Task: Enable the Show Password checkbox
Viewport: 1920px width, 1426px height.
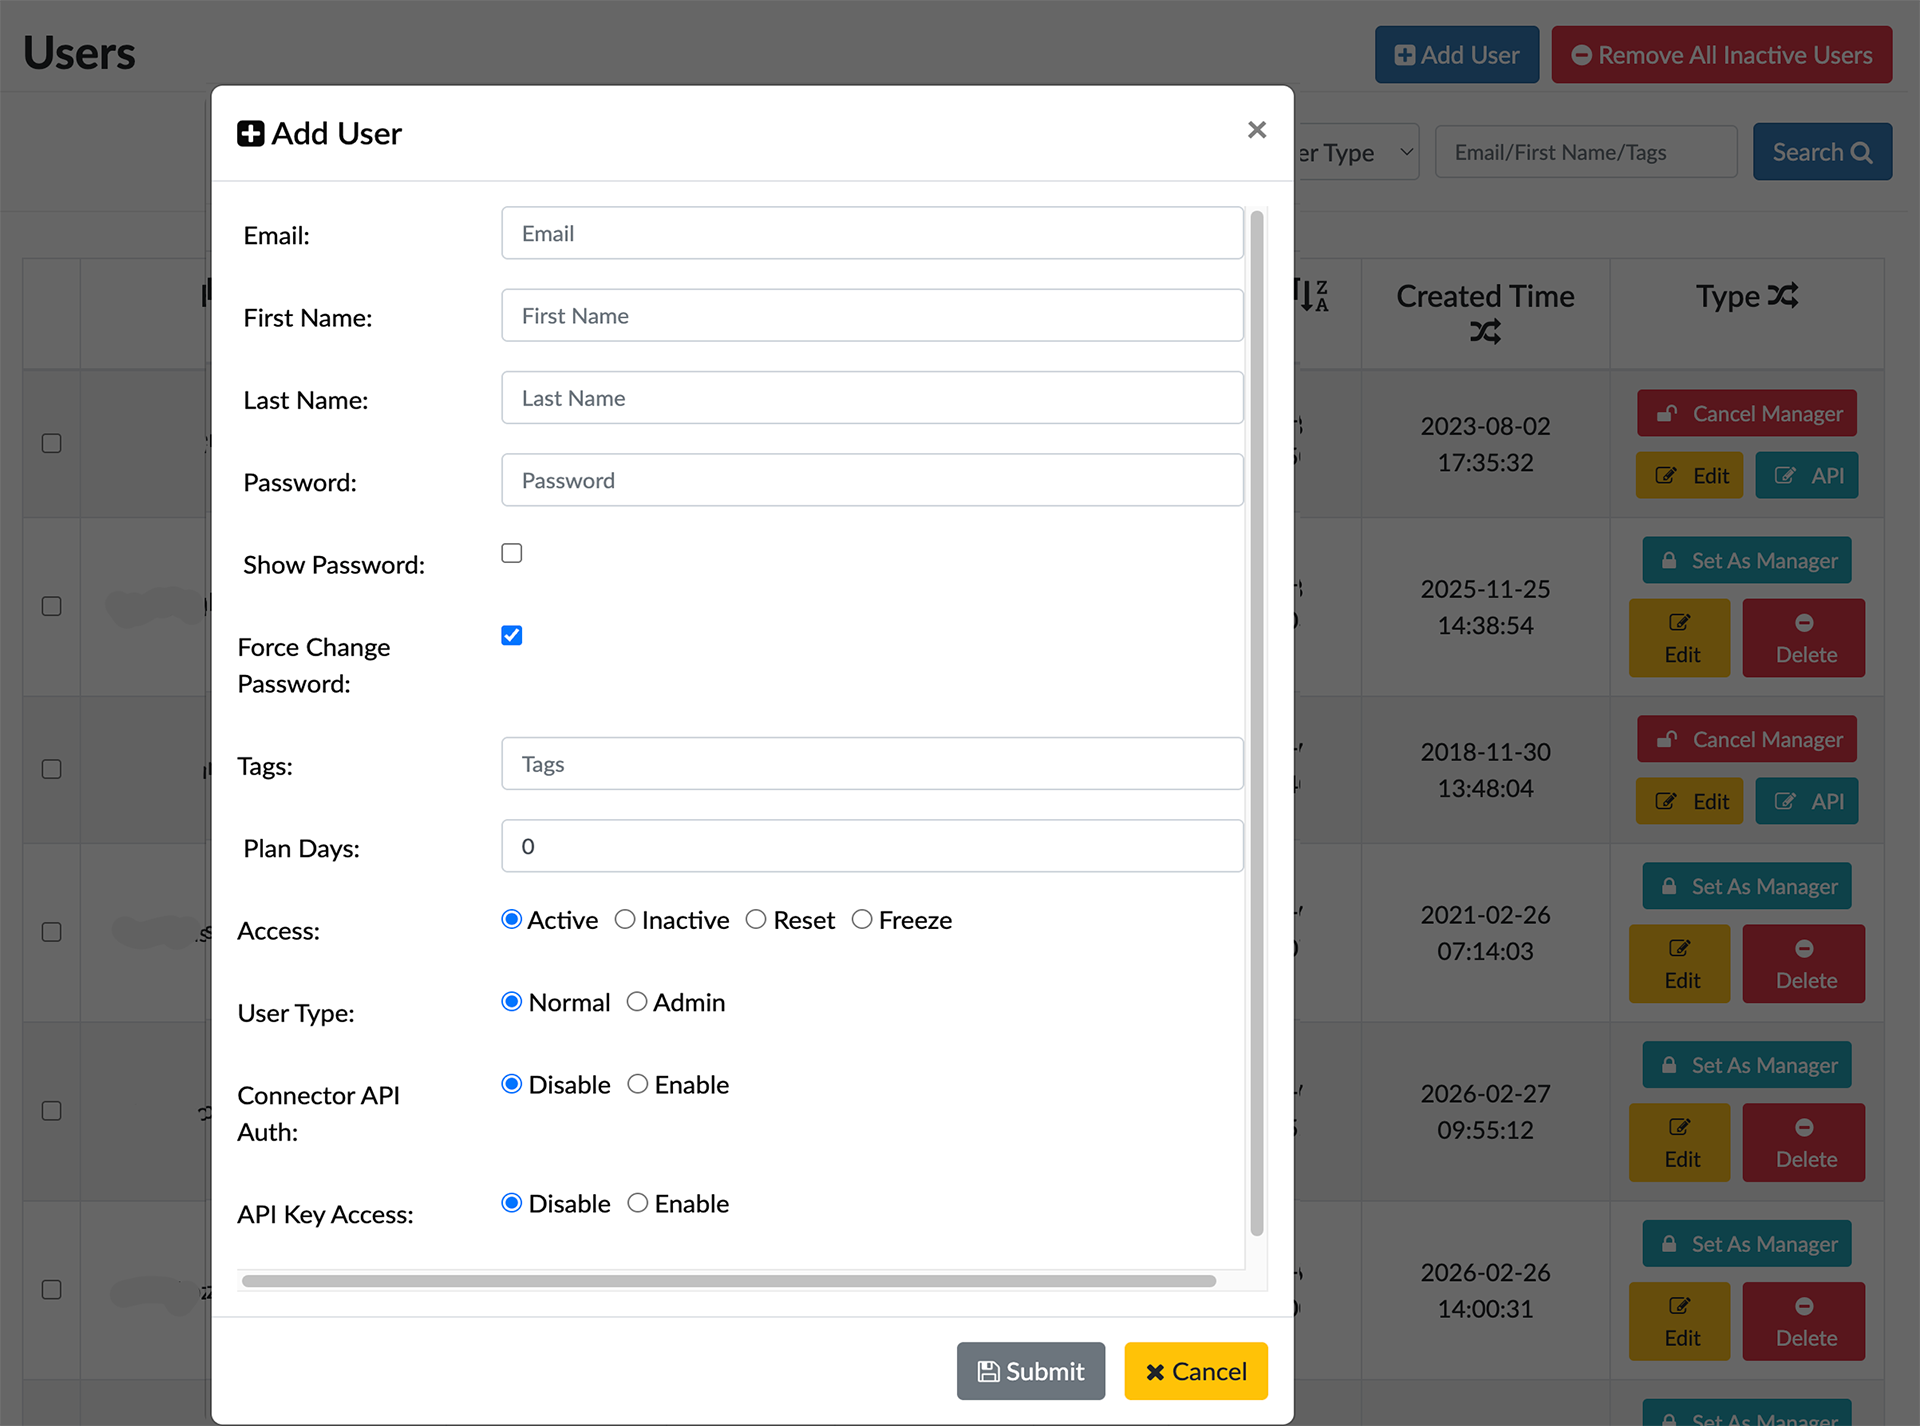Action: pyautogui.click(x=512, y=553)
